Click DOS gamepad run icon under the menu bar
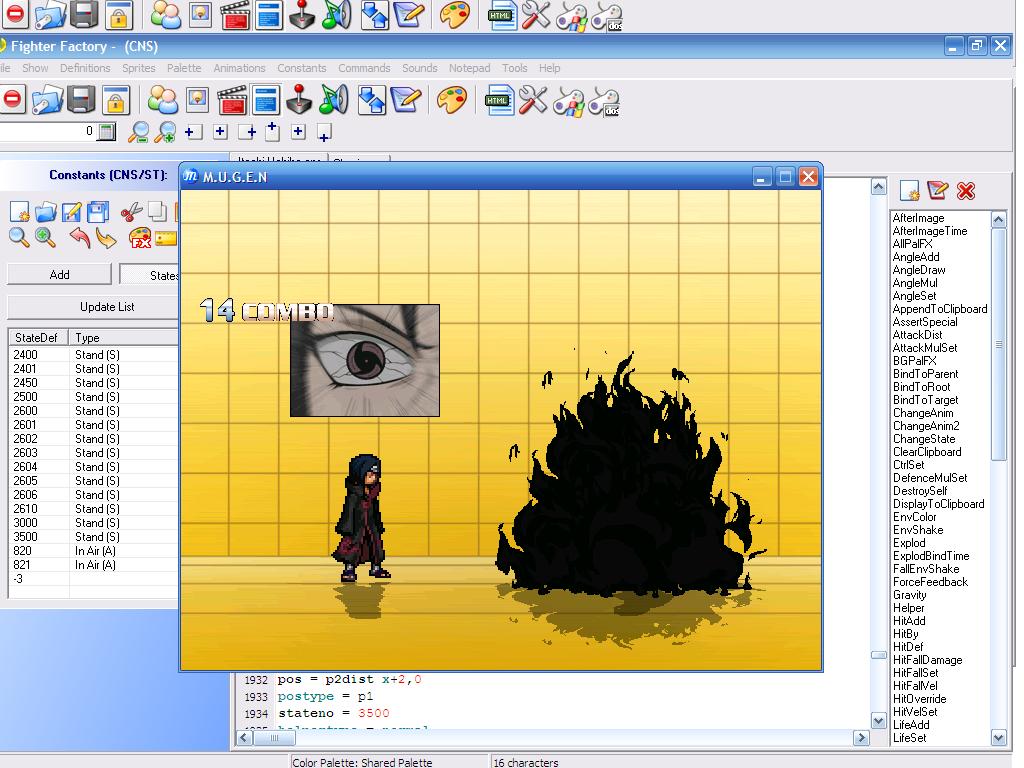The width and height of the screenshot is (1024, 768). (x=604, y=102)
